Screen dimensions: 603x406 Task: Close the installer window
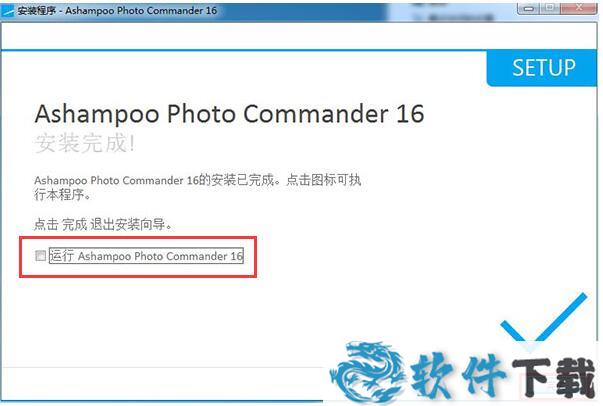pos(579,8)
